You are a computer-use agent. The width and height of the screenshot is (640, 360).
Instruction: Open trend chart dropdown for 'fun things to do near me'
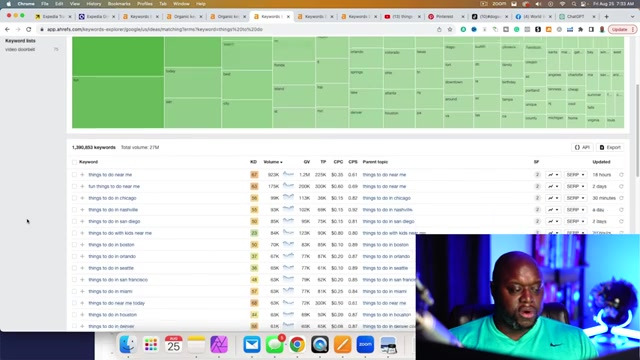(x=553, y=187)
